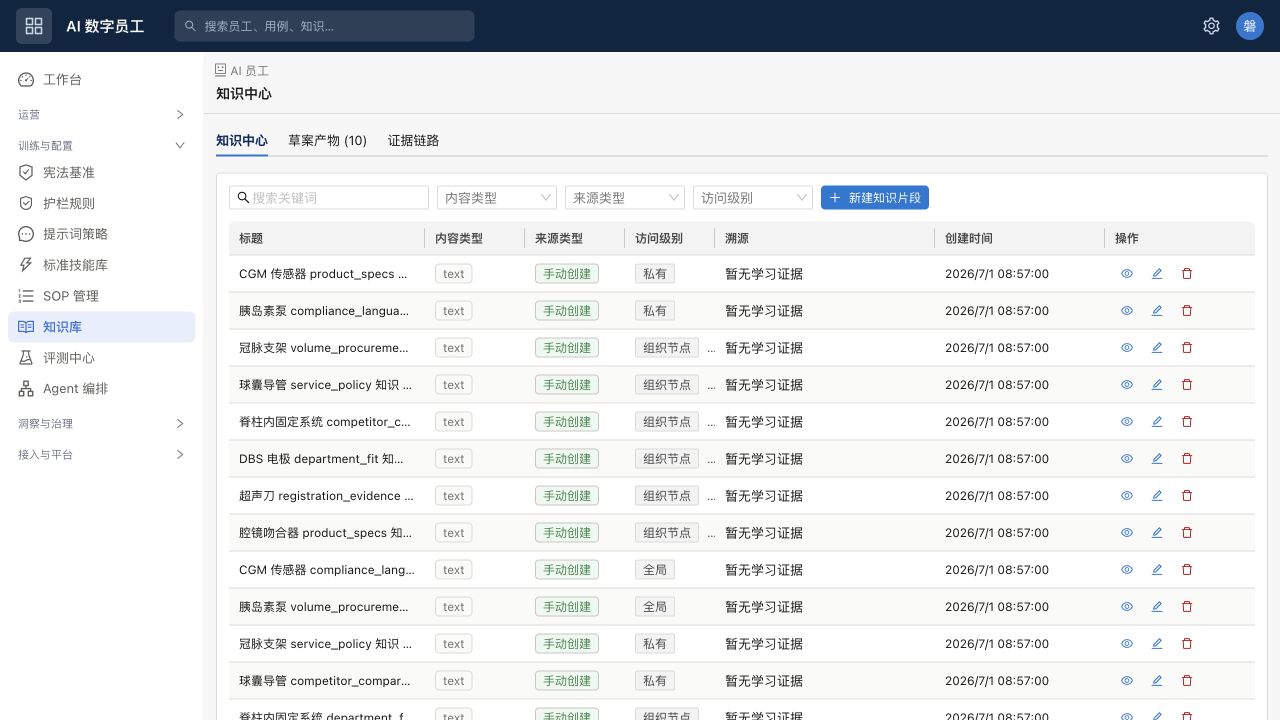Delete the 球囊导管 competitor_compar row

pyautogui.click(x=1187, y=681)
